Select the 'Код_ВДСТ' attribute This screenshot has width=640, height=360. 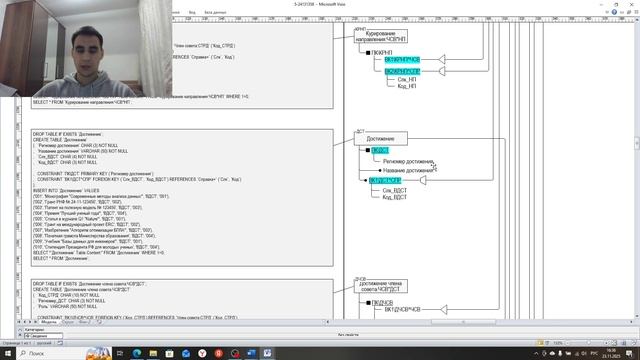point(395,197)
